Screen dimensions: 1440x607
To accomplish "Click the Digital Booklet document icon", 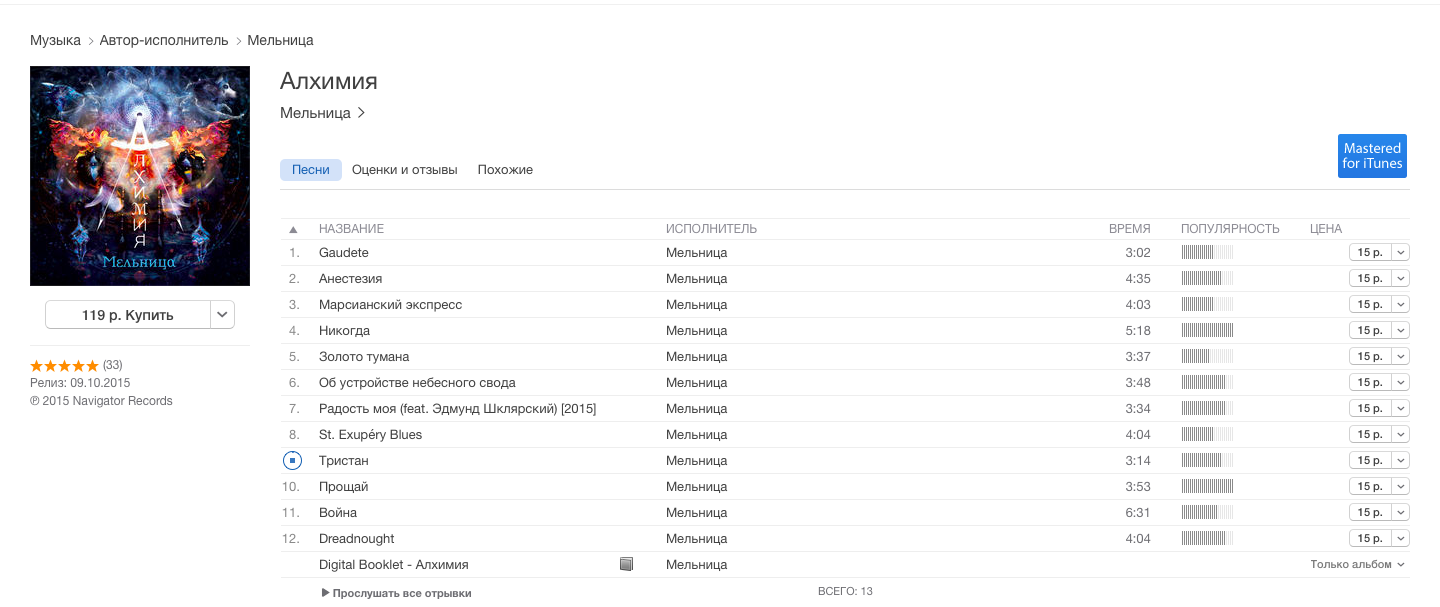I will pyautogui.click(x=627, y=564).
